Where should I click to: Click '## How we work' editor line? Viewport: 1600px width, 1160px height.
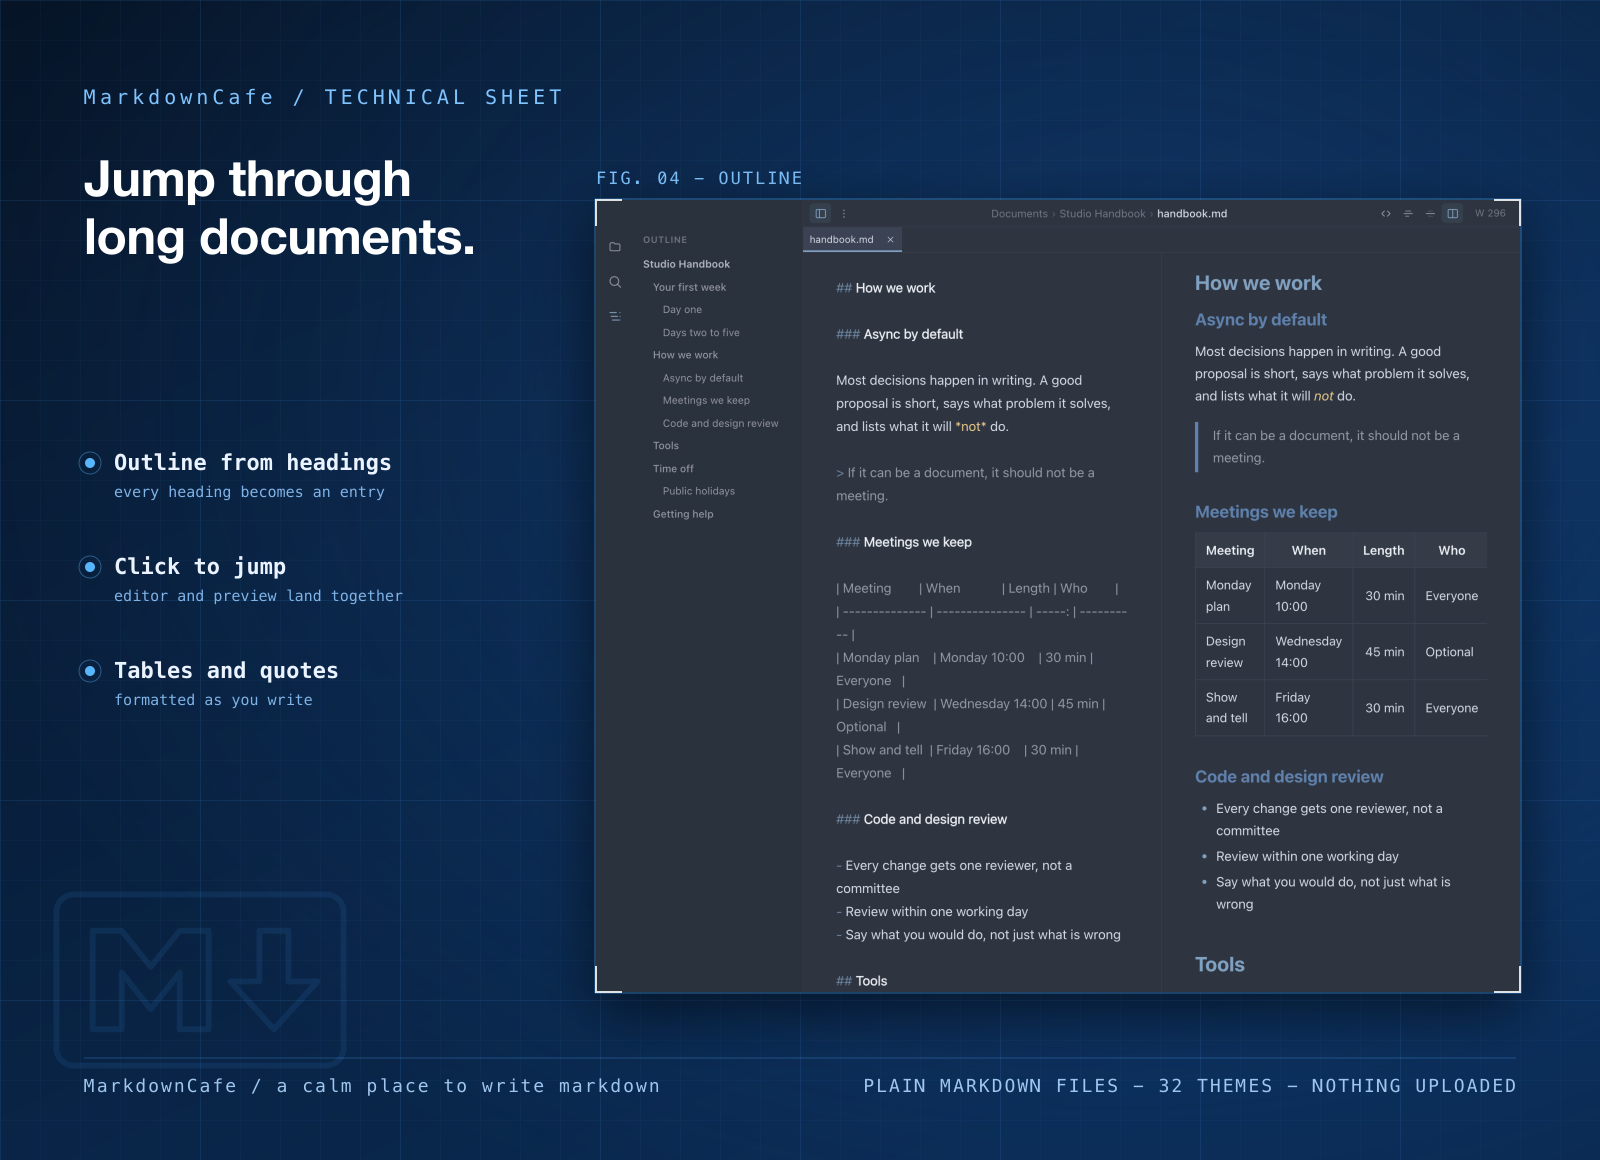tap(886, 288)
